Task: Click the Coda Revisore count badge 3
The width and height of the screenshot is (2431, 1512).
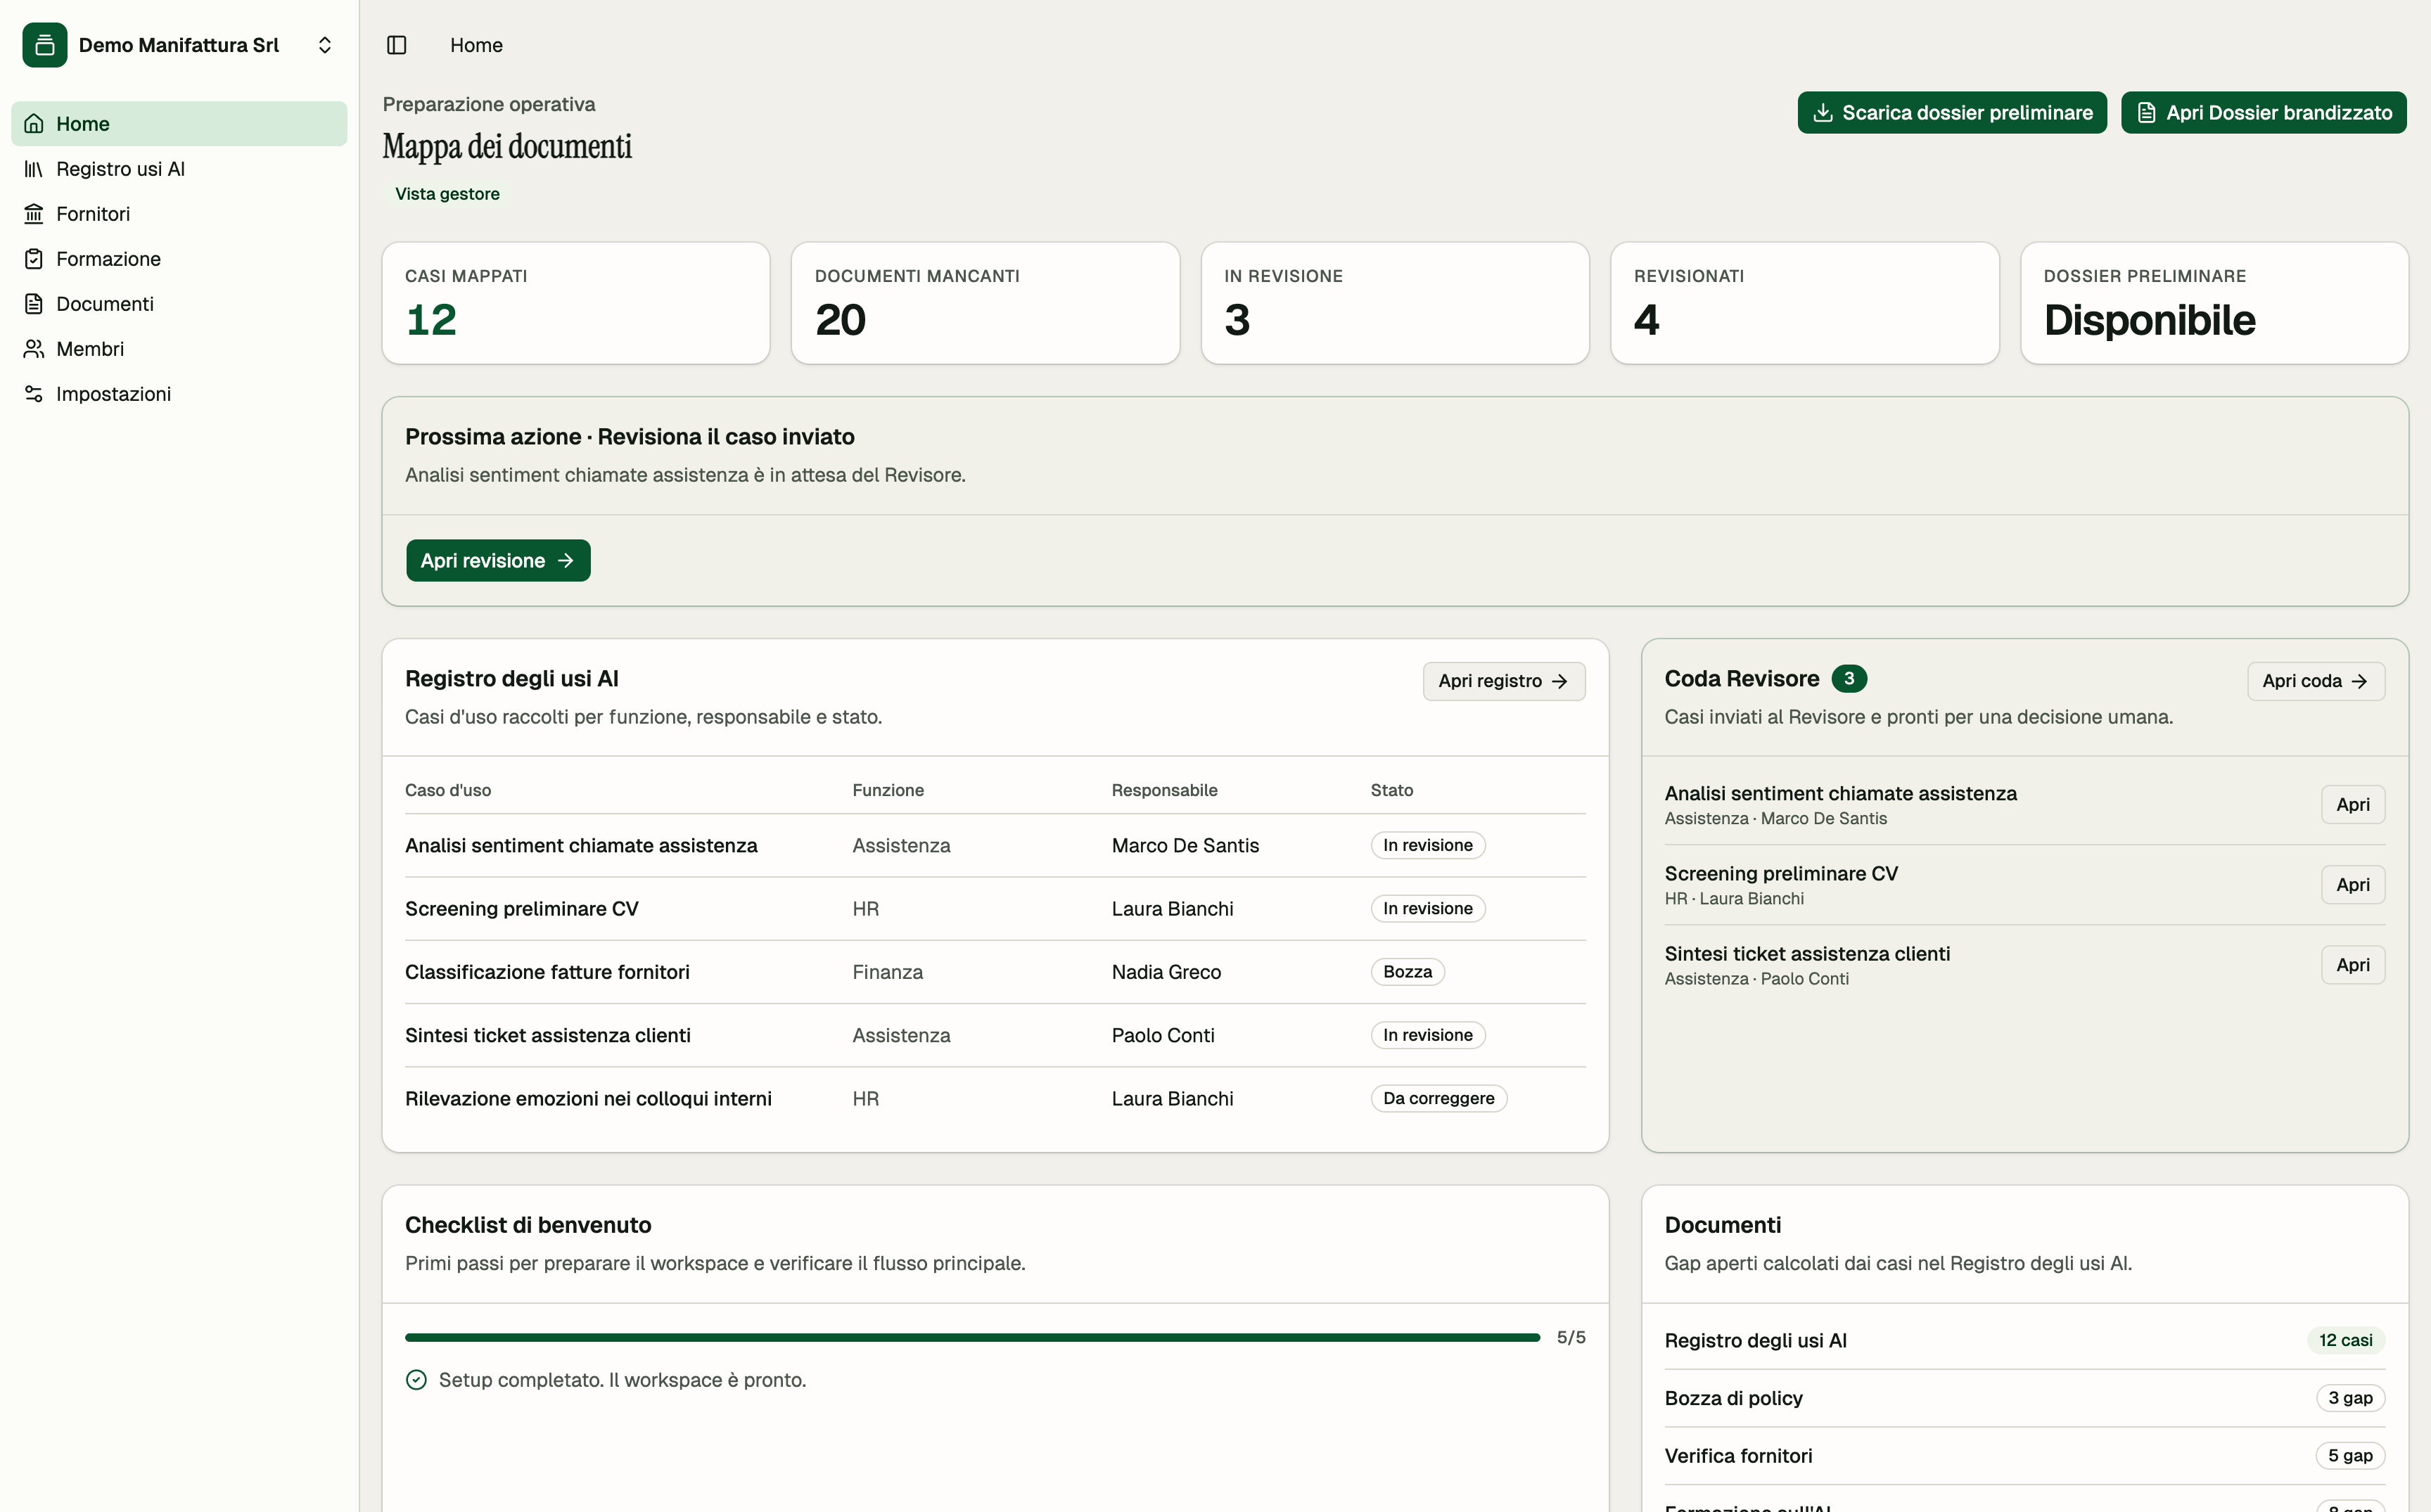Action: 1849,679
